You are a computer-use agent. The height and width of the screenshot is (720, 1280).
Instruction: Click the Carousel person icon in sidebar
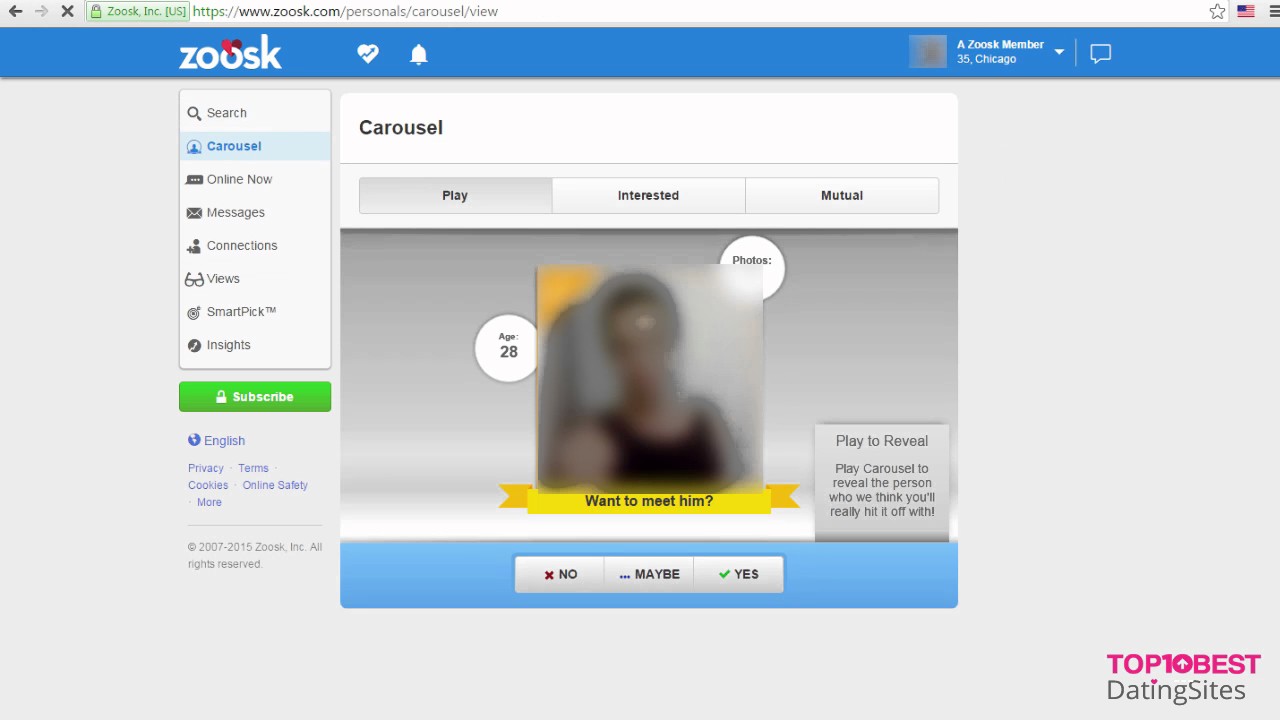point(194,146)
